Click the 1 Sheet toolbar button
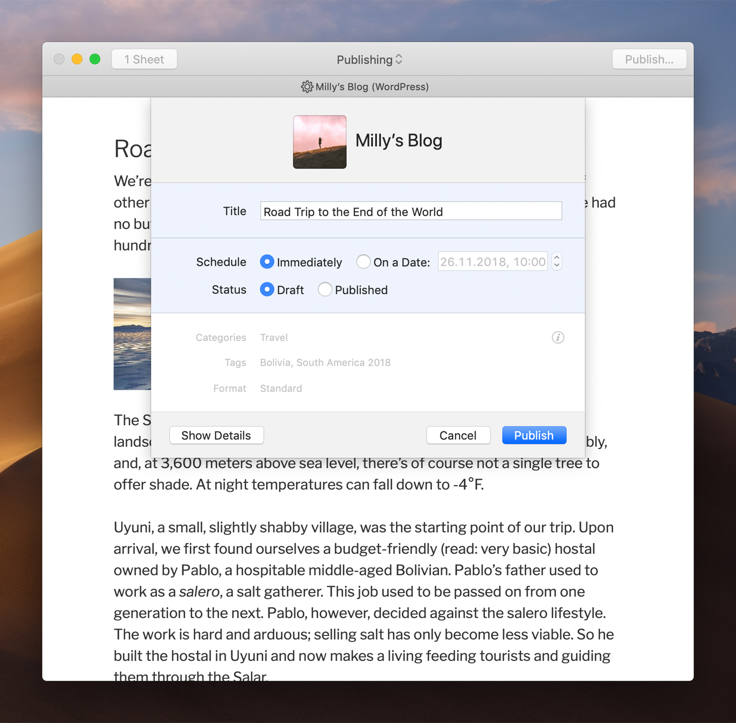This screenshot has width=736, height=723. point(144,60)
